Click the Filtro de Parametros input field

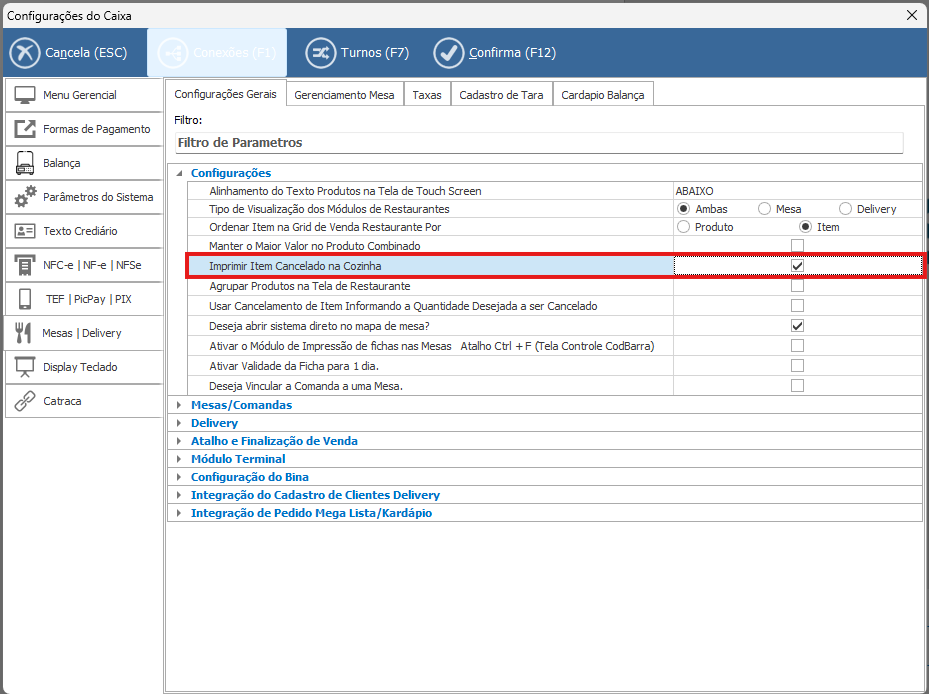tap(538, 143)
